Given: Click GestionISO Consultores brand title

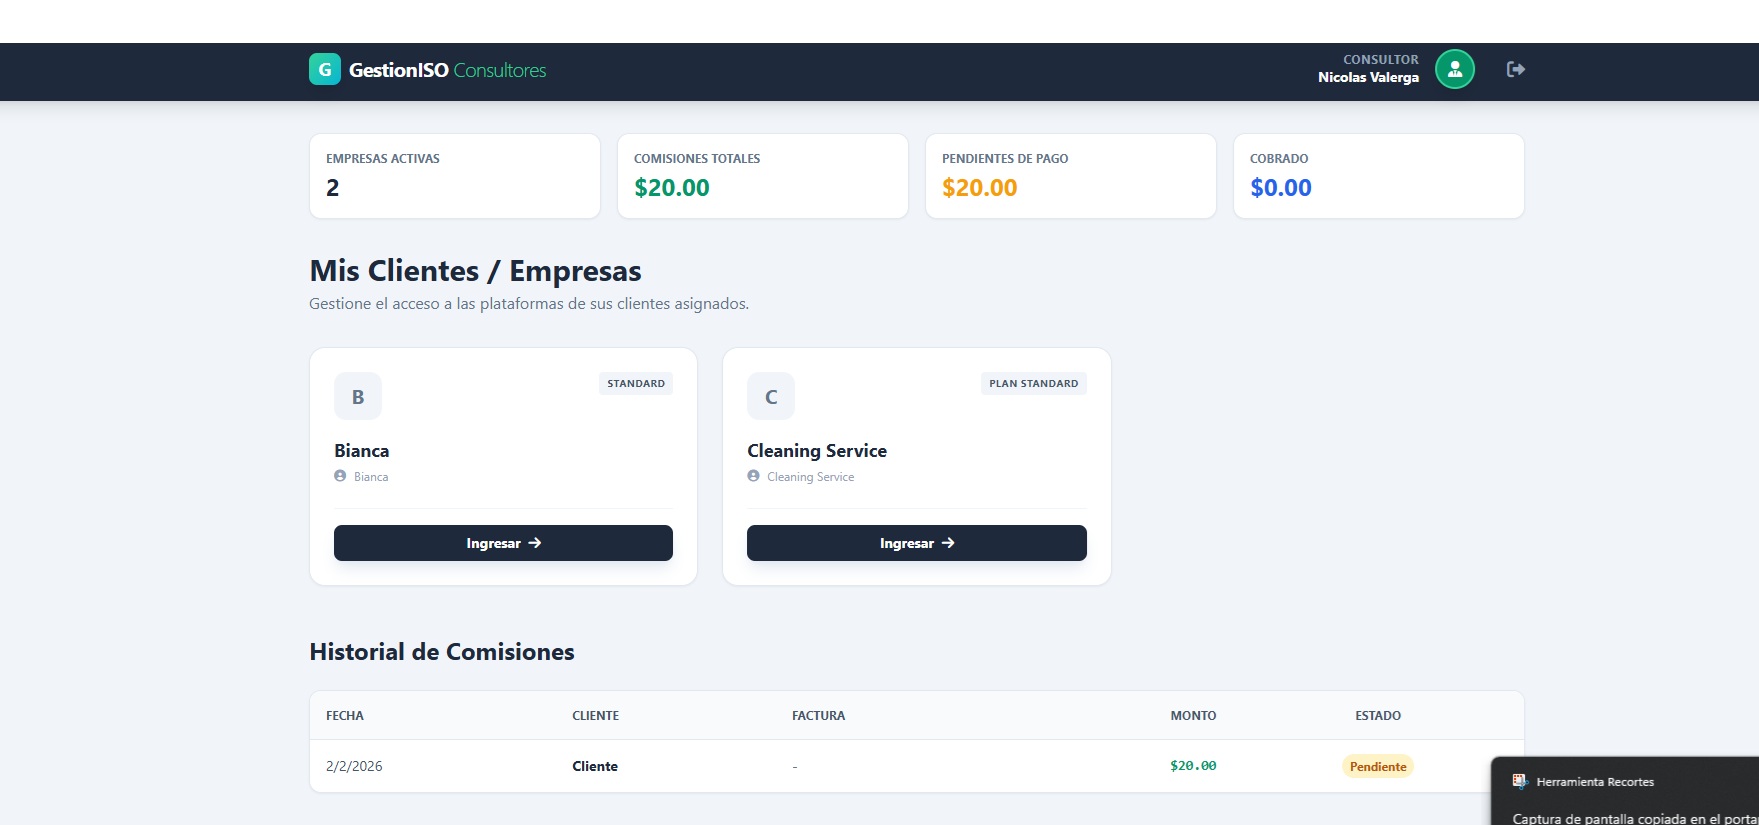Looking at the screenshot, I should (x=447, y=70).
